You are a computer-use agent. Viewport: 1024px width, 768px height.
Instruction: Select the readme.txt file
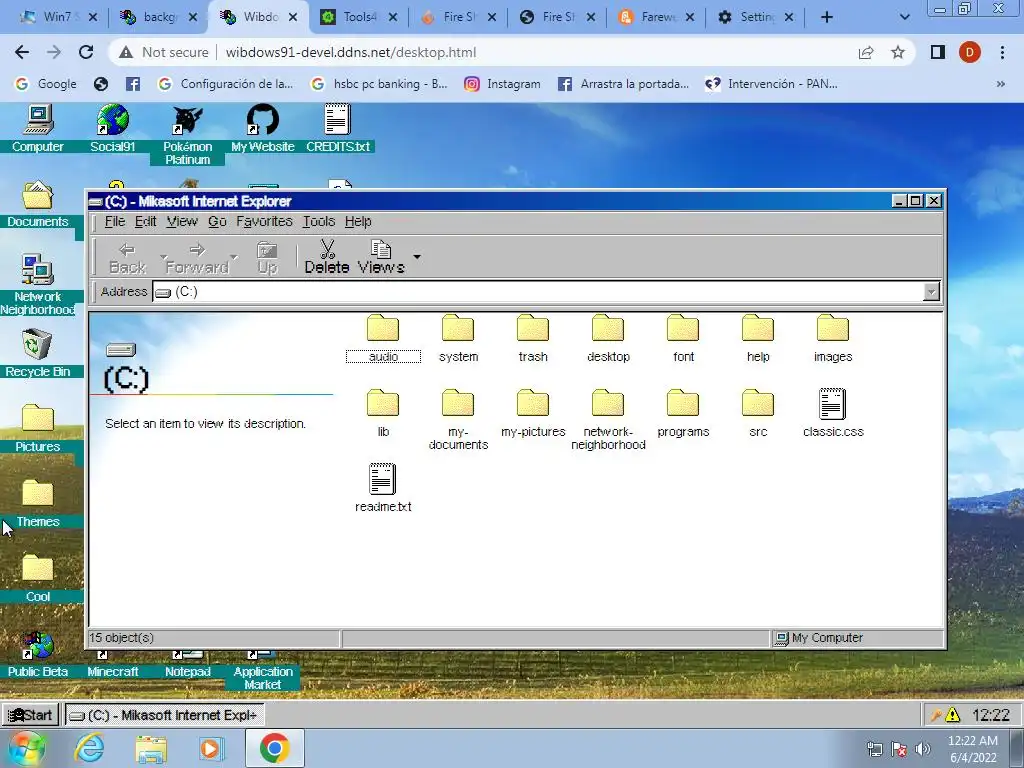(383, 488)
